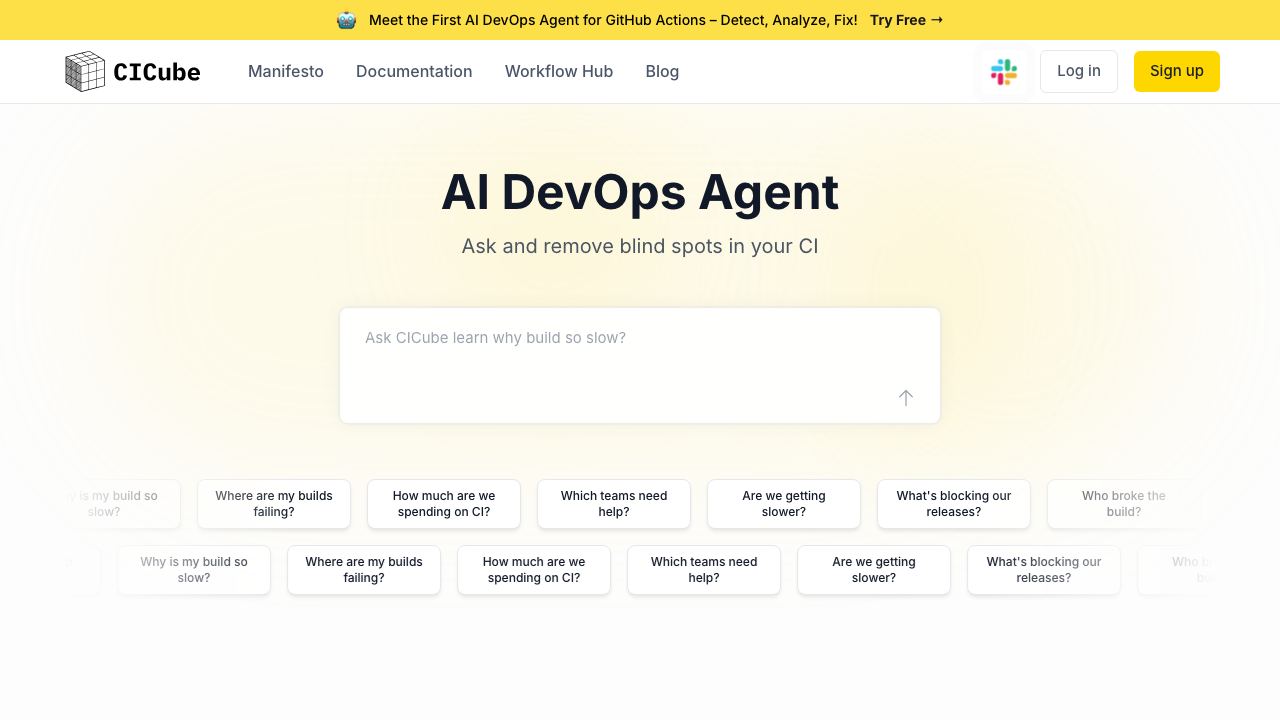The image size is (1280, 720).
Task: Choose top-row chip "Are we getting slower?"
Action: click(x=784, y=504)
